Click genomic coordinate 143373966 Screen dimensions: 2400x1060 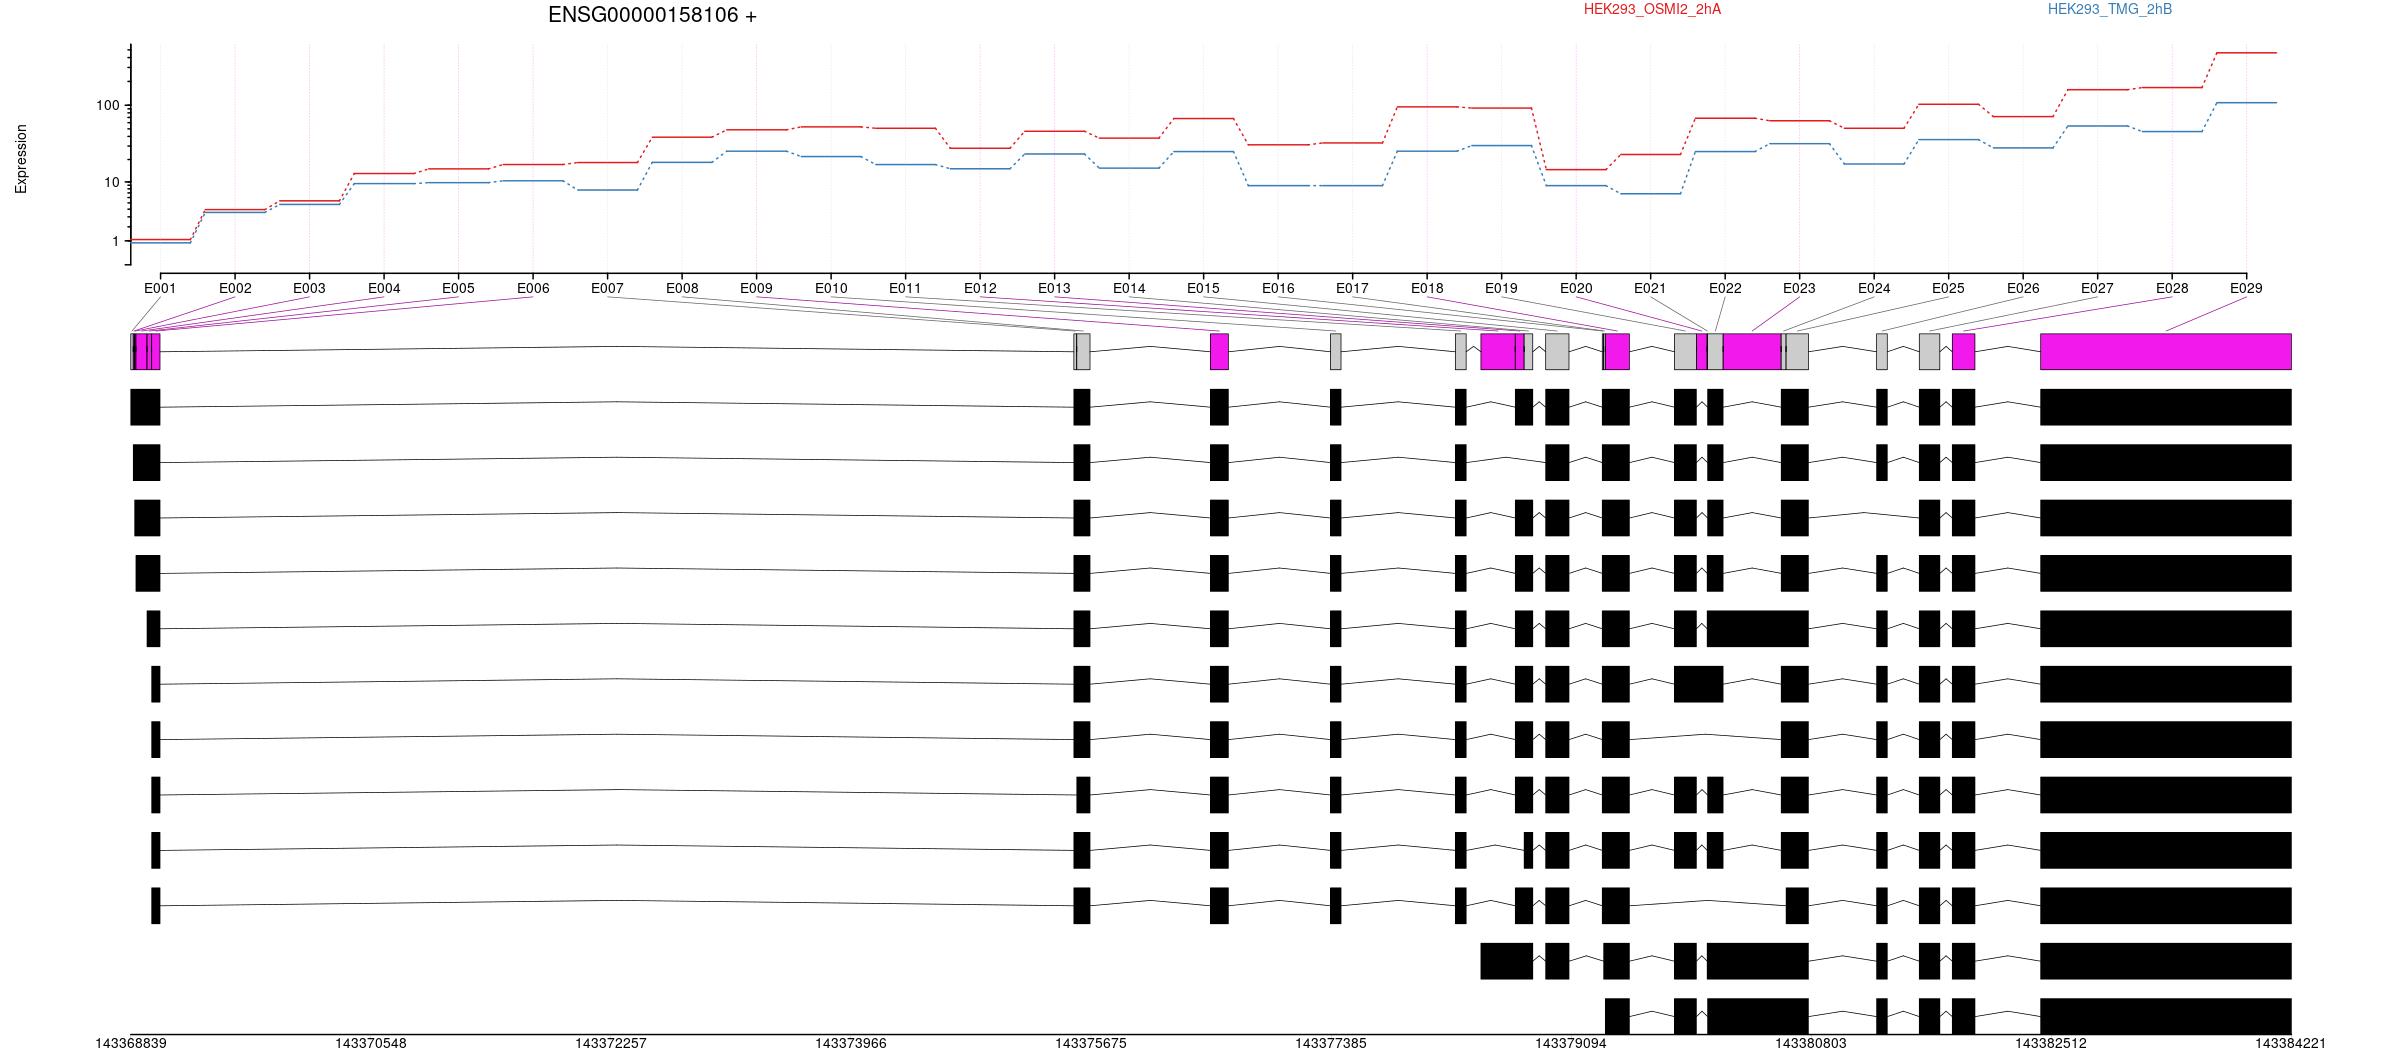(x=851, y=1043)
